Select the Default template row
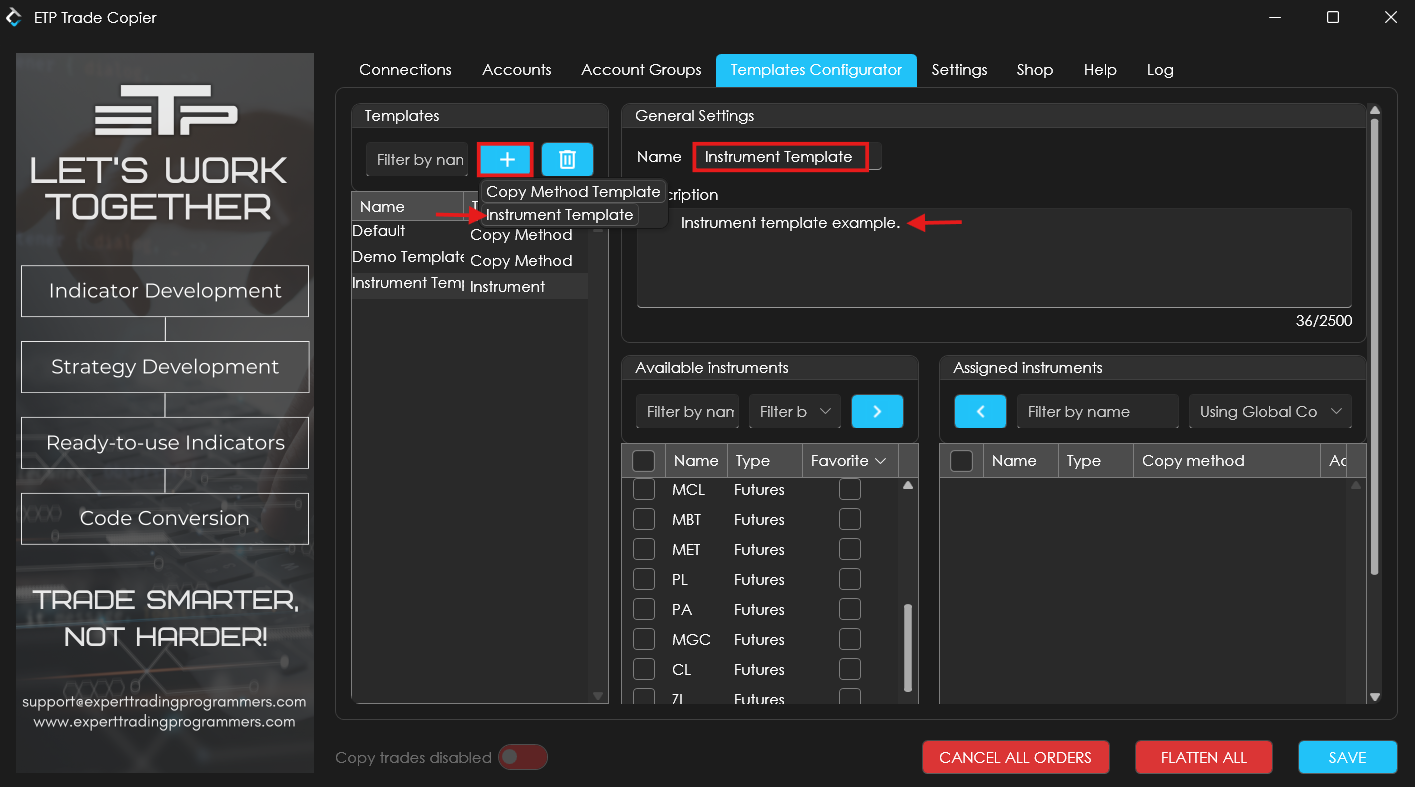This screenshot has height=787, width=1415. coord(469,231)
